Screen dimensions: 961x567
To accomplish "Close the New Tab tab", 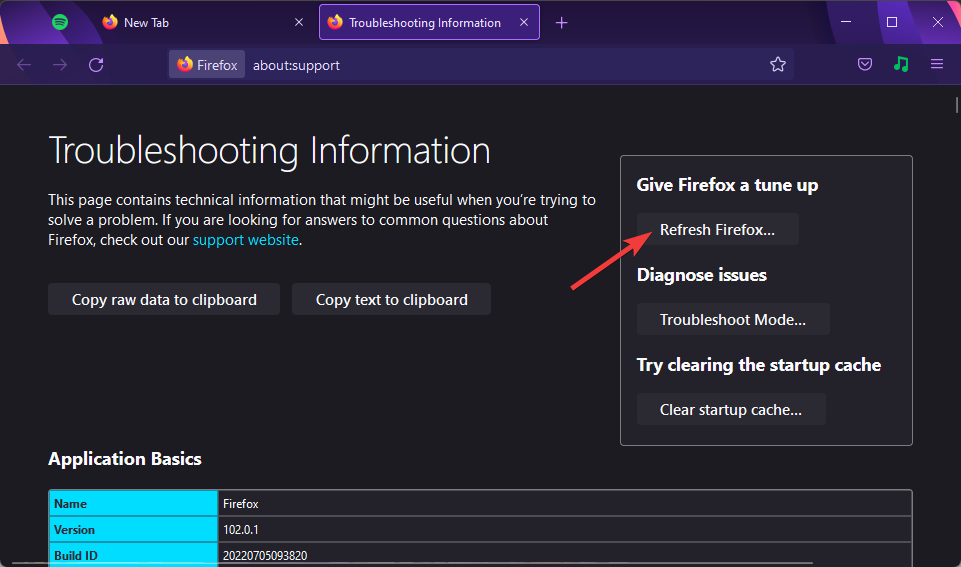I will coord(299,23).
